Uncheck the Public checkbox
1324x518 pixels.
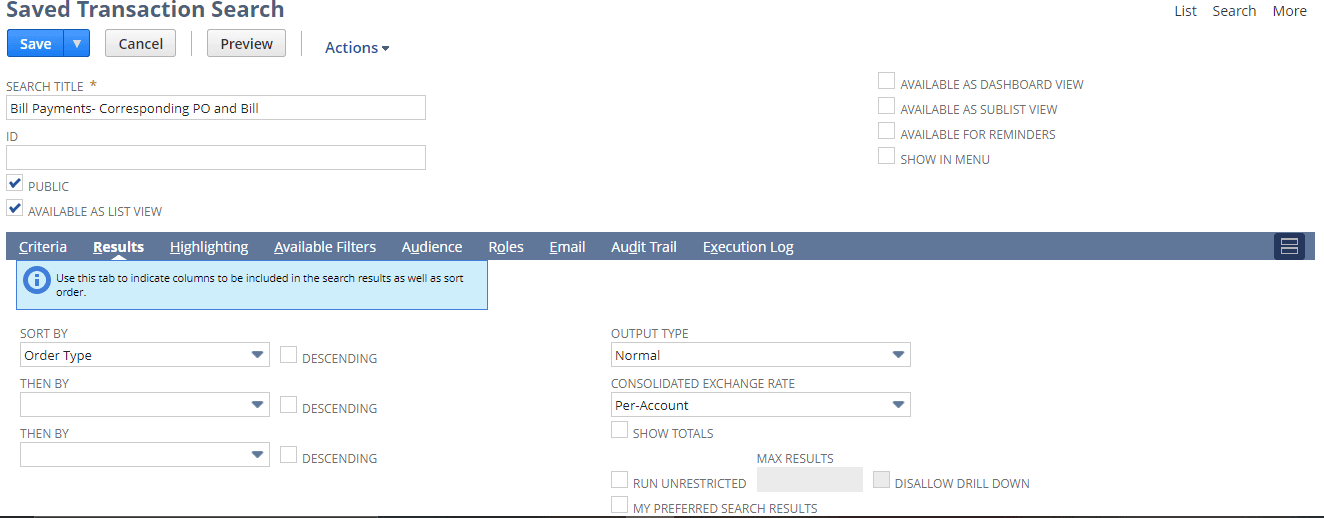[x=15, y=184]
